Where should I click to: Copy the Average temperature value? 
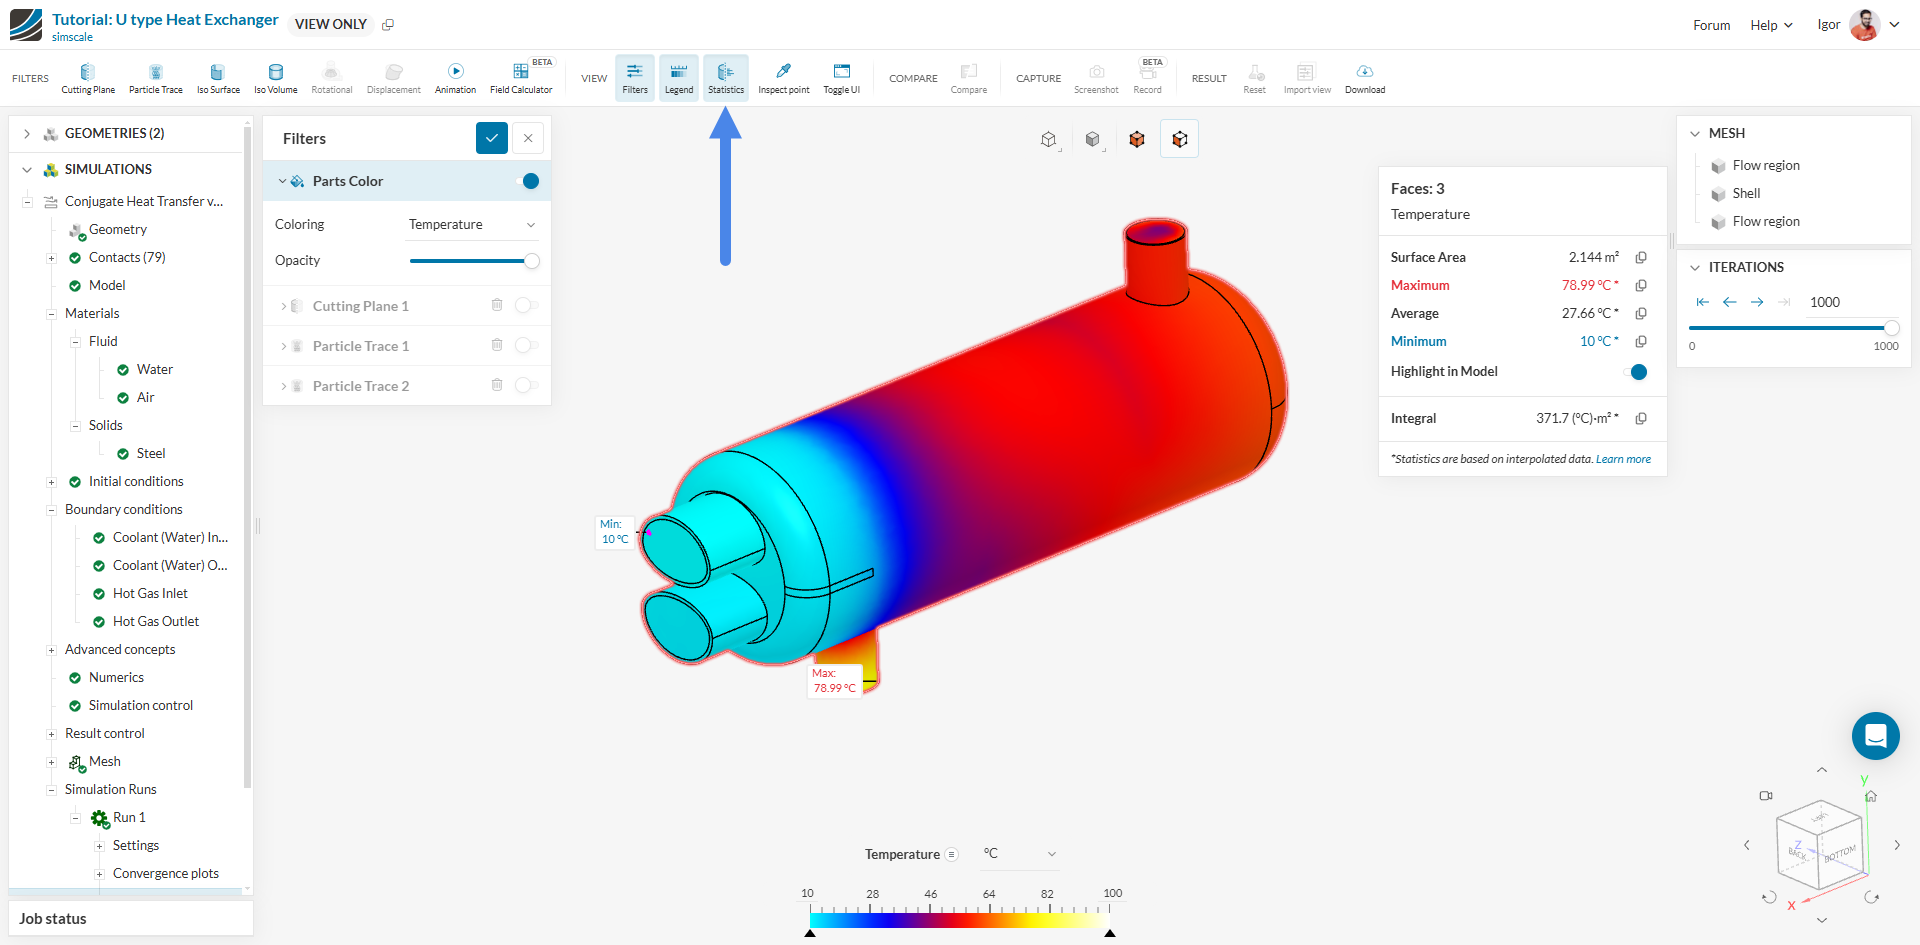click(1641, 314)
